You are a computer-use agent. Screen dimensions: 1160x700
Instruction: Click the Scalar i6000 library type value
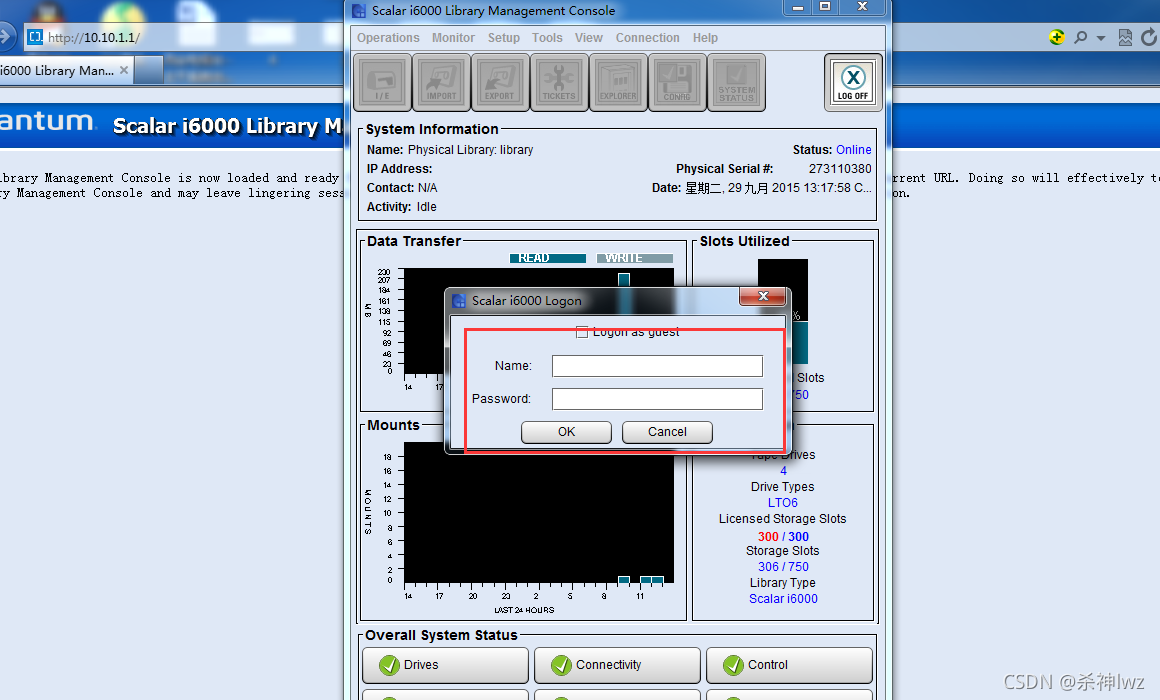[x=783, y=599]
